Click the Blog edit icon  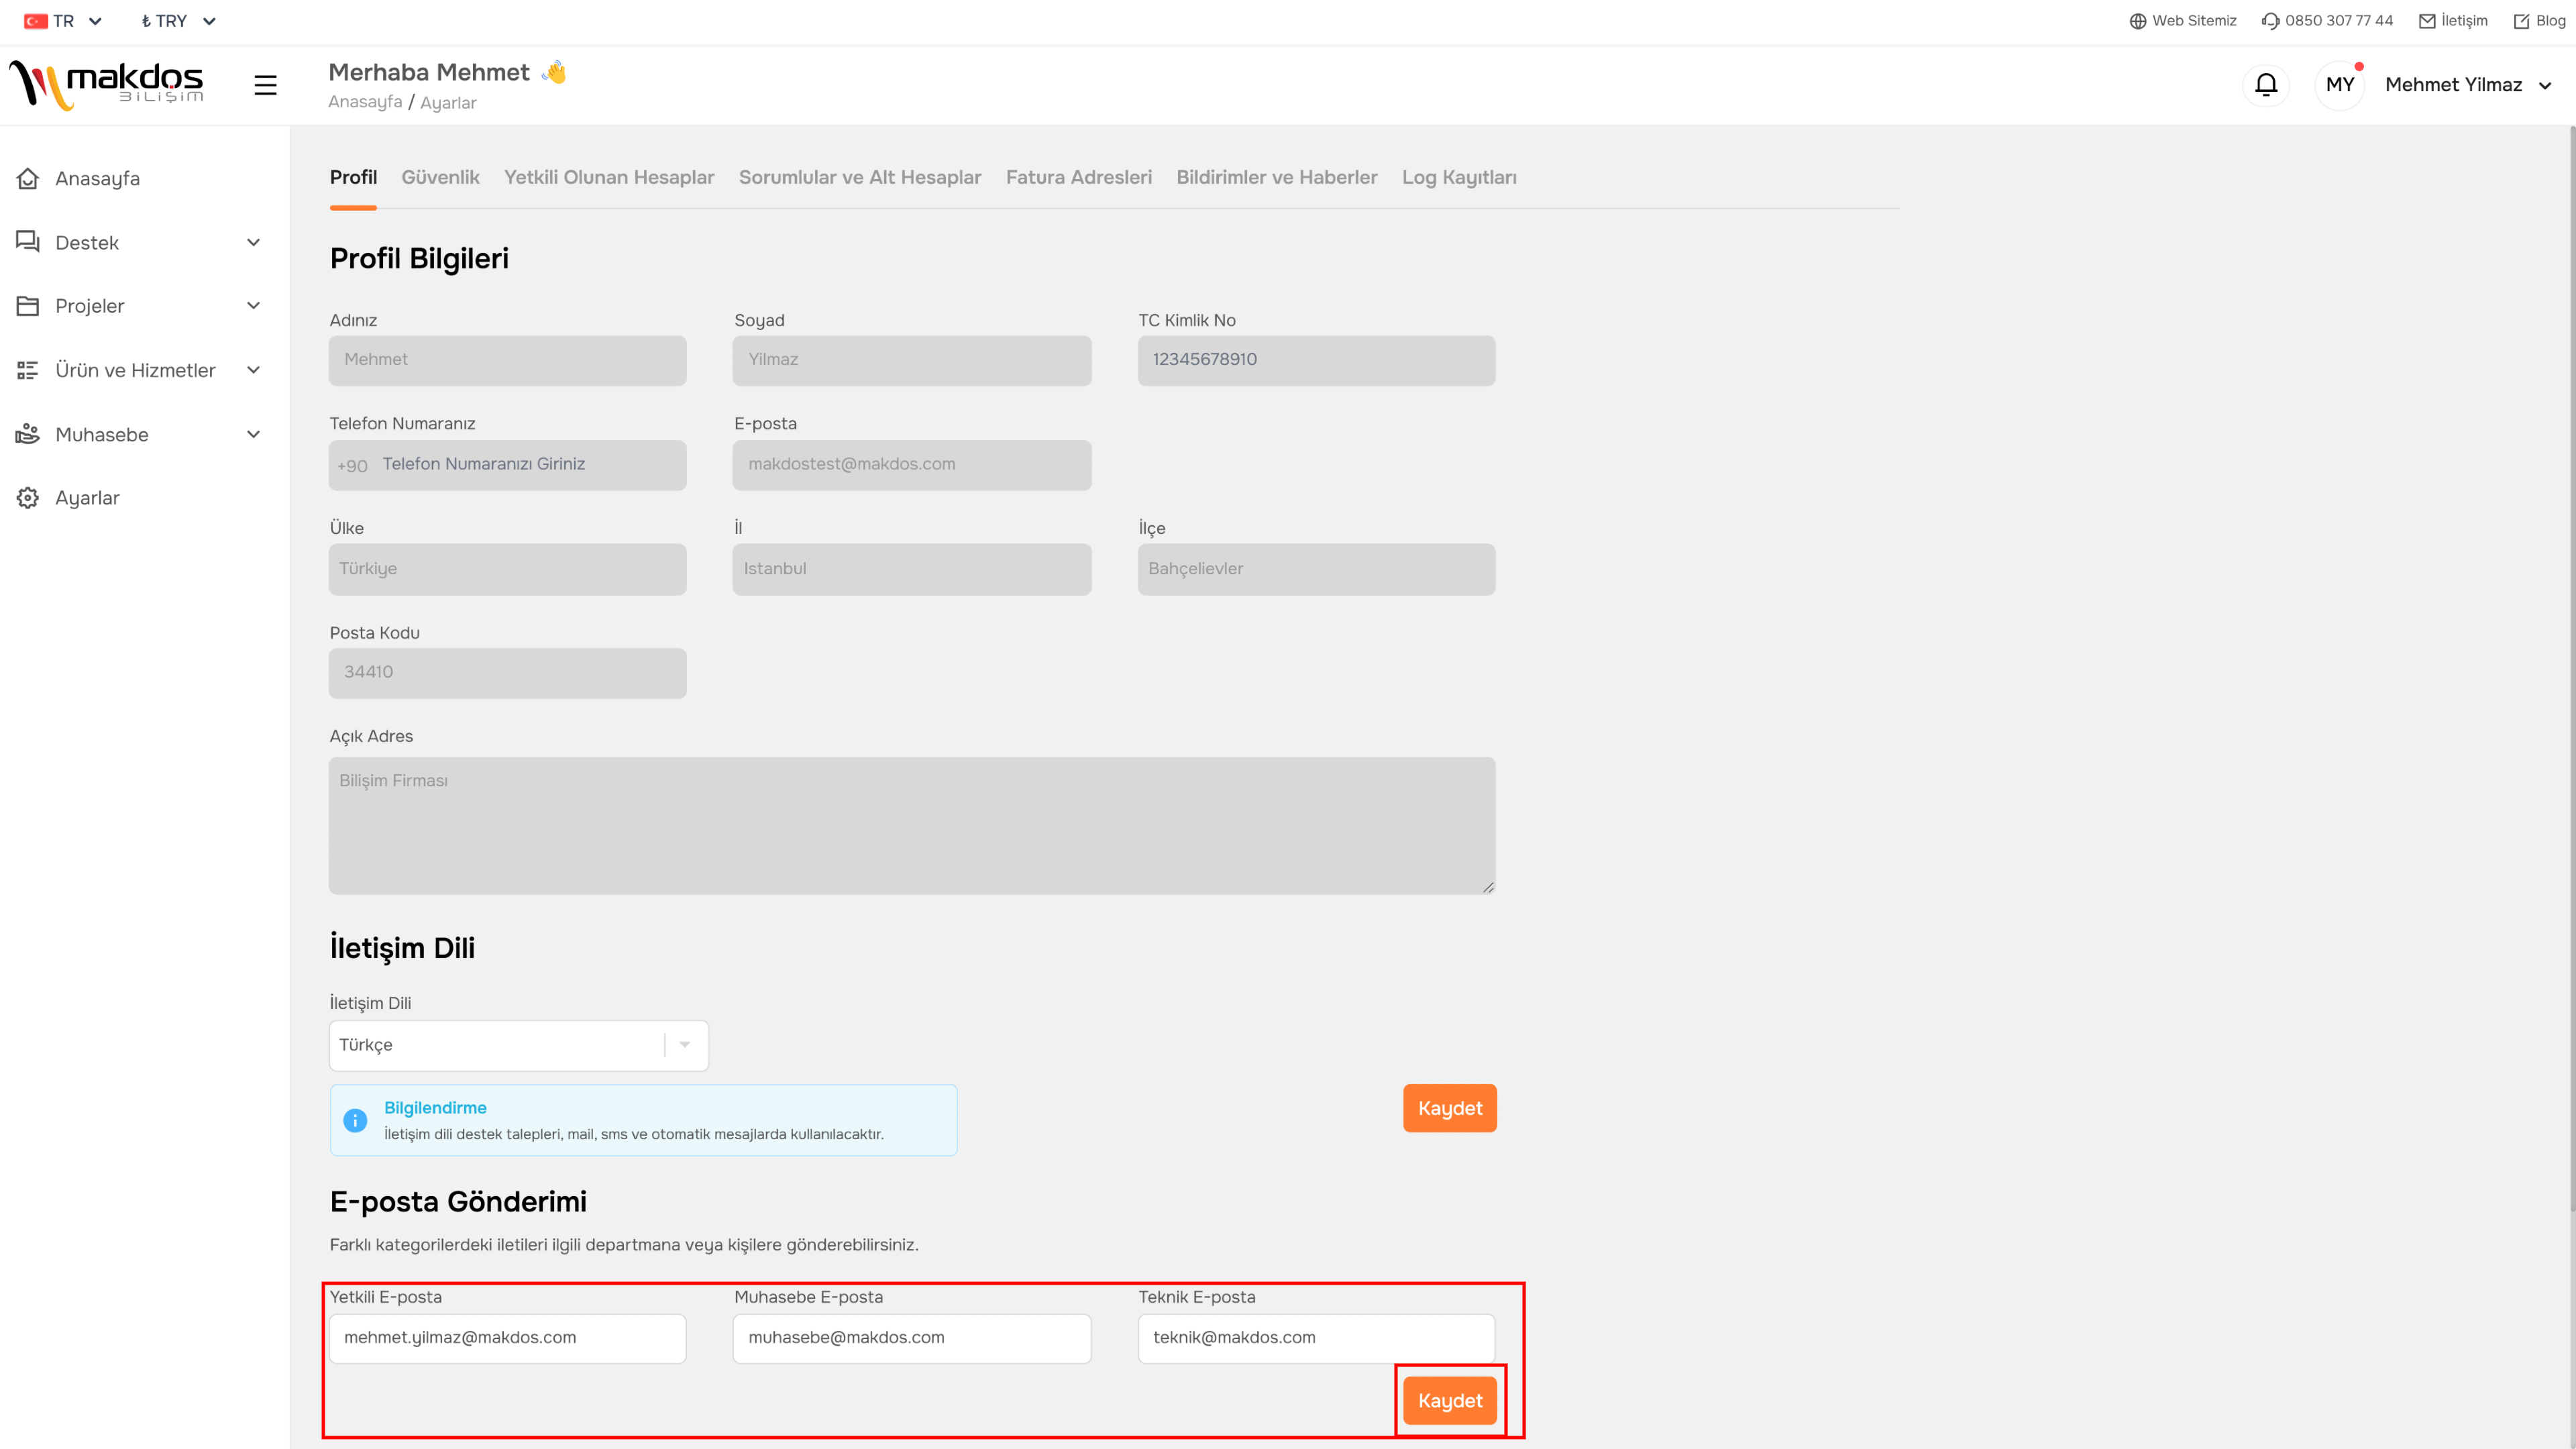2521,21
